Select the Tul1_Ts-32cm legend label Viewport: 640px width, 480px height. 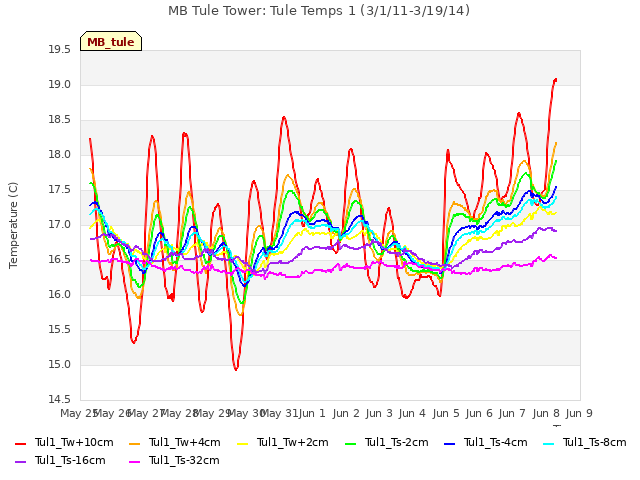(x=184, y=460)
